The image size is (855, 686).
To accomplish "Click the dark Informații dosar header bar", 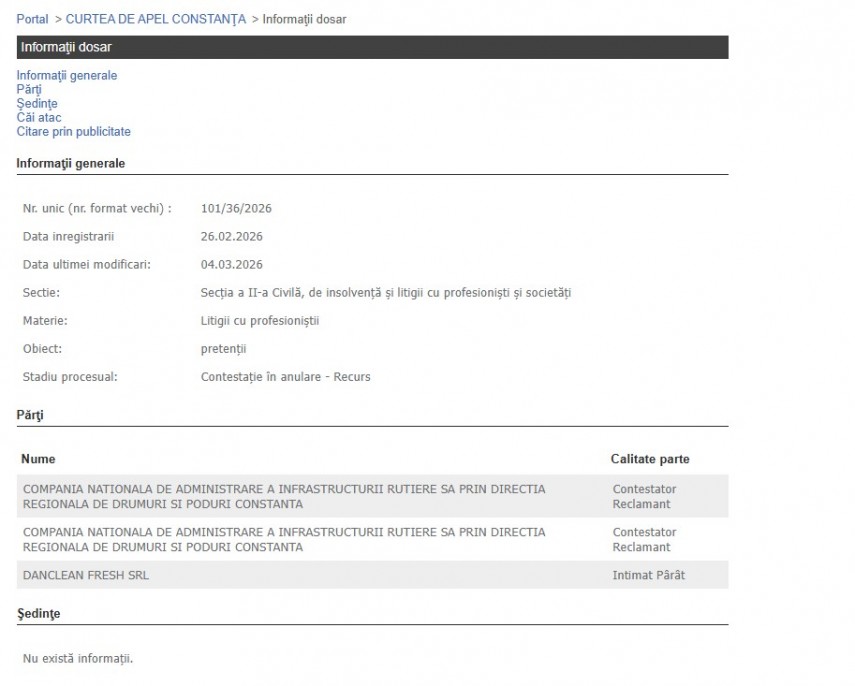I will pos(372,47).
